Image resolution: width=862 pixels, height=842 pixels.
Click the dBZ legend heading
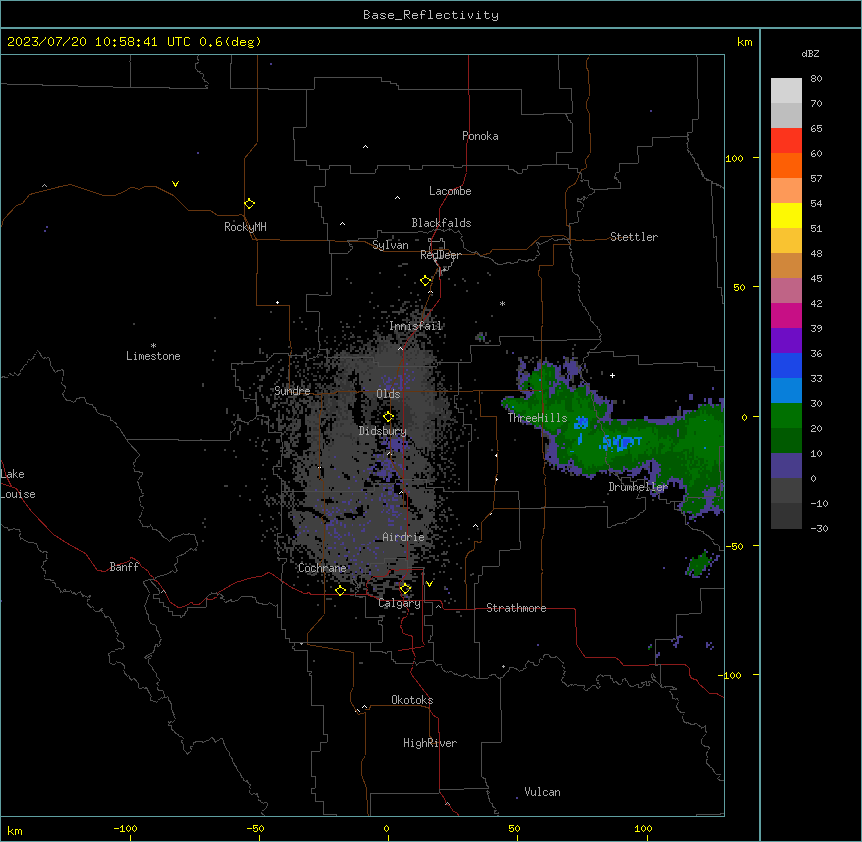click(x=810, y=53)
